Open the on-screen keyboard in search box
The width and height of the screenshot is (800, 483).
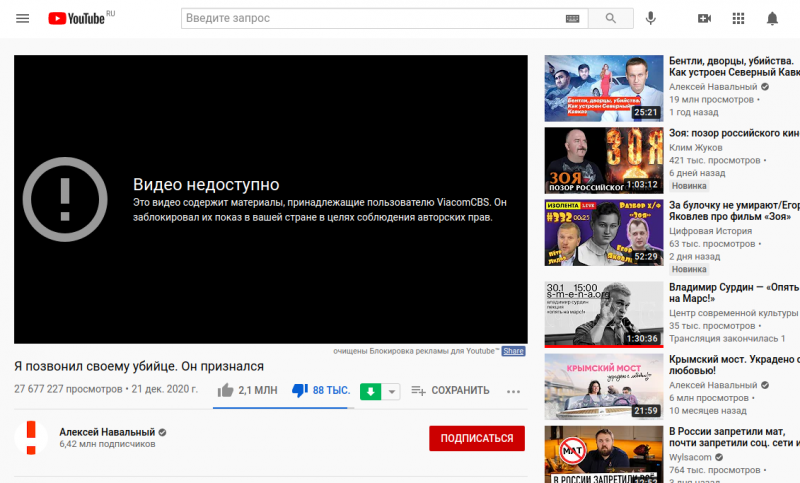click(x=573, y=18)
